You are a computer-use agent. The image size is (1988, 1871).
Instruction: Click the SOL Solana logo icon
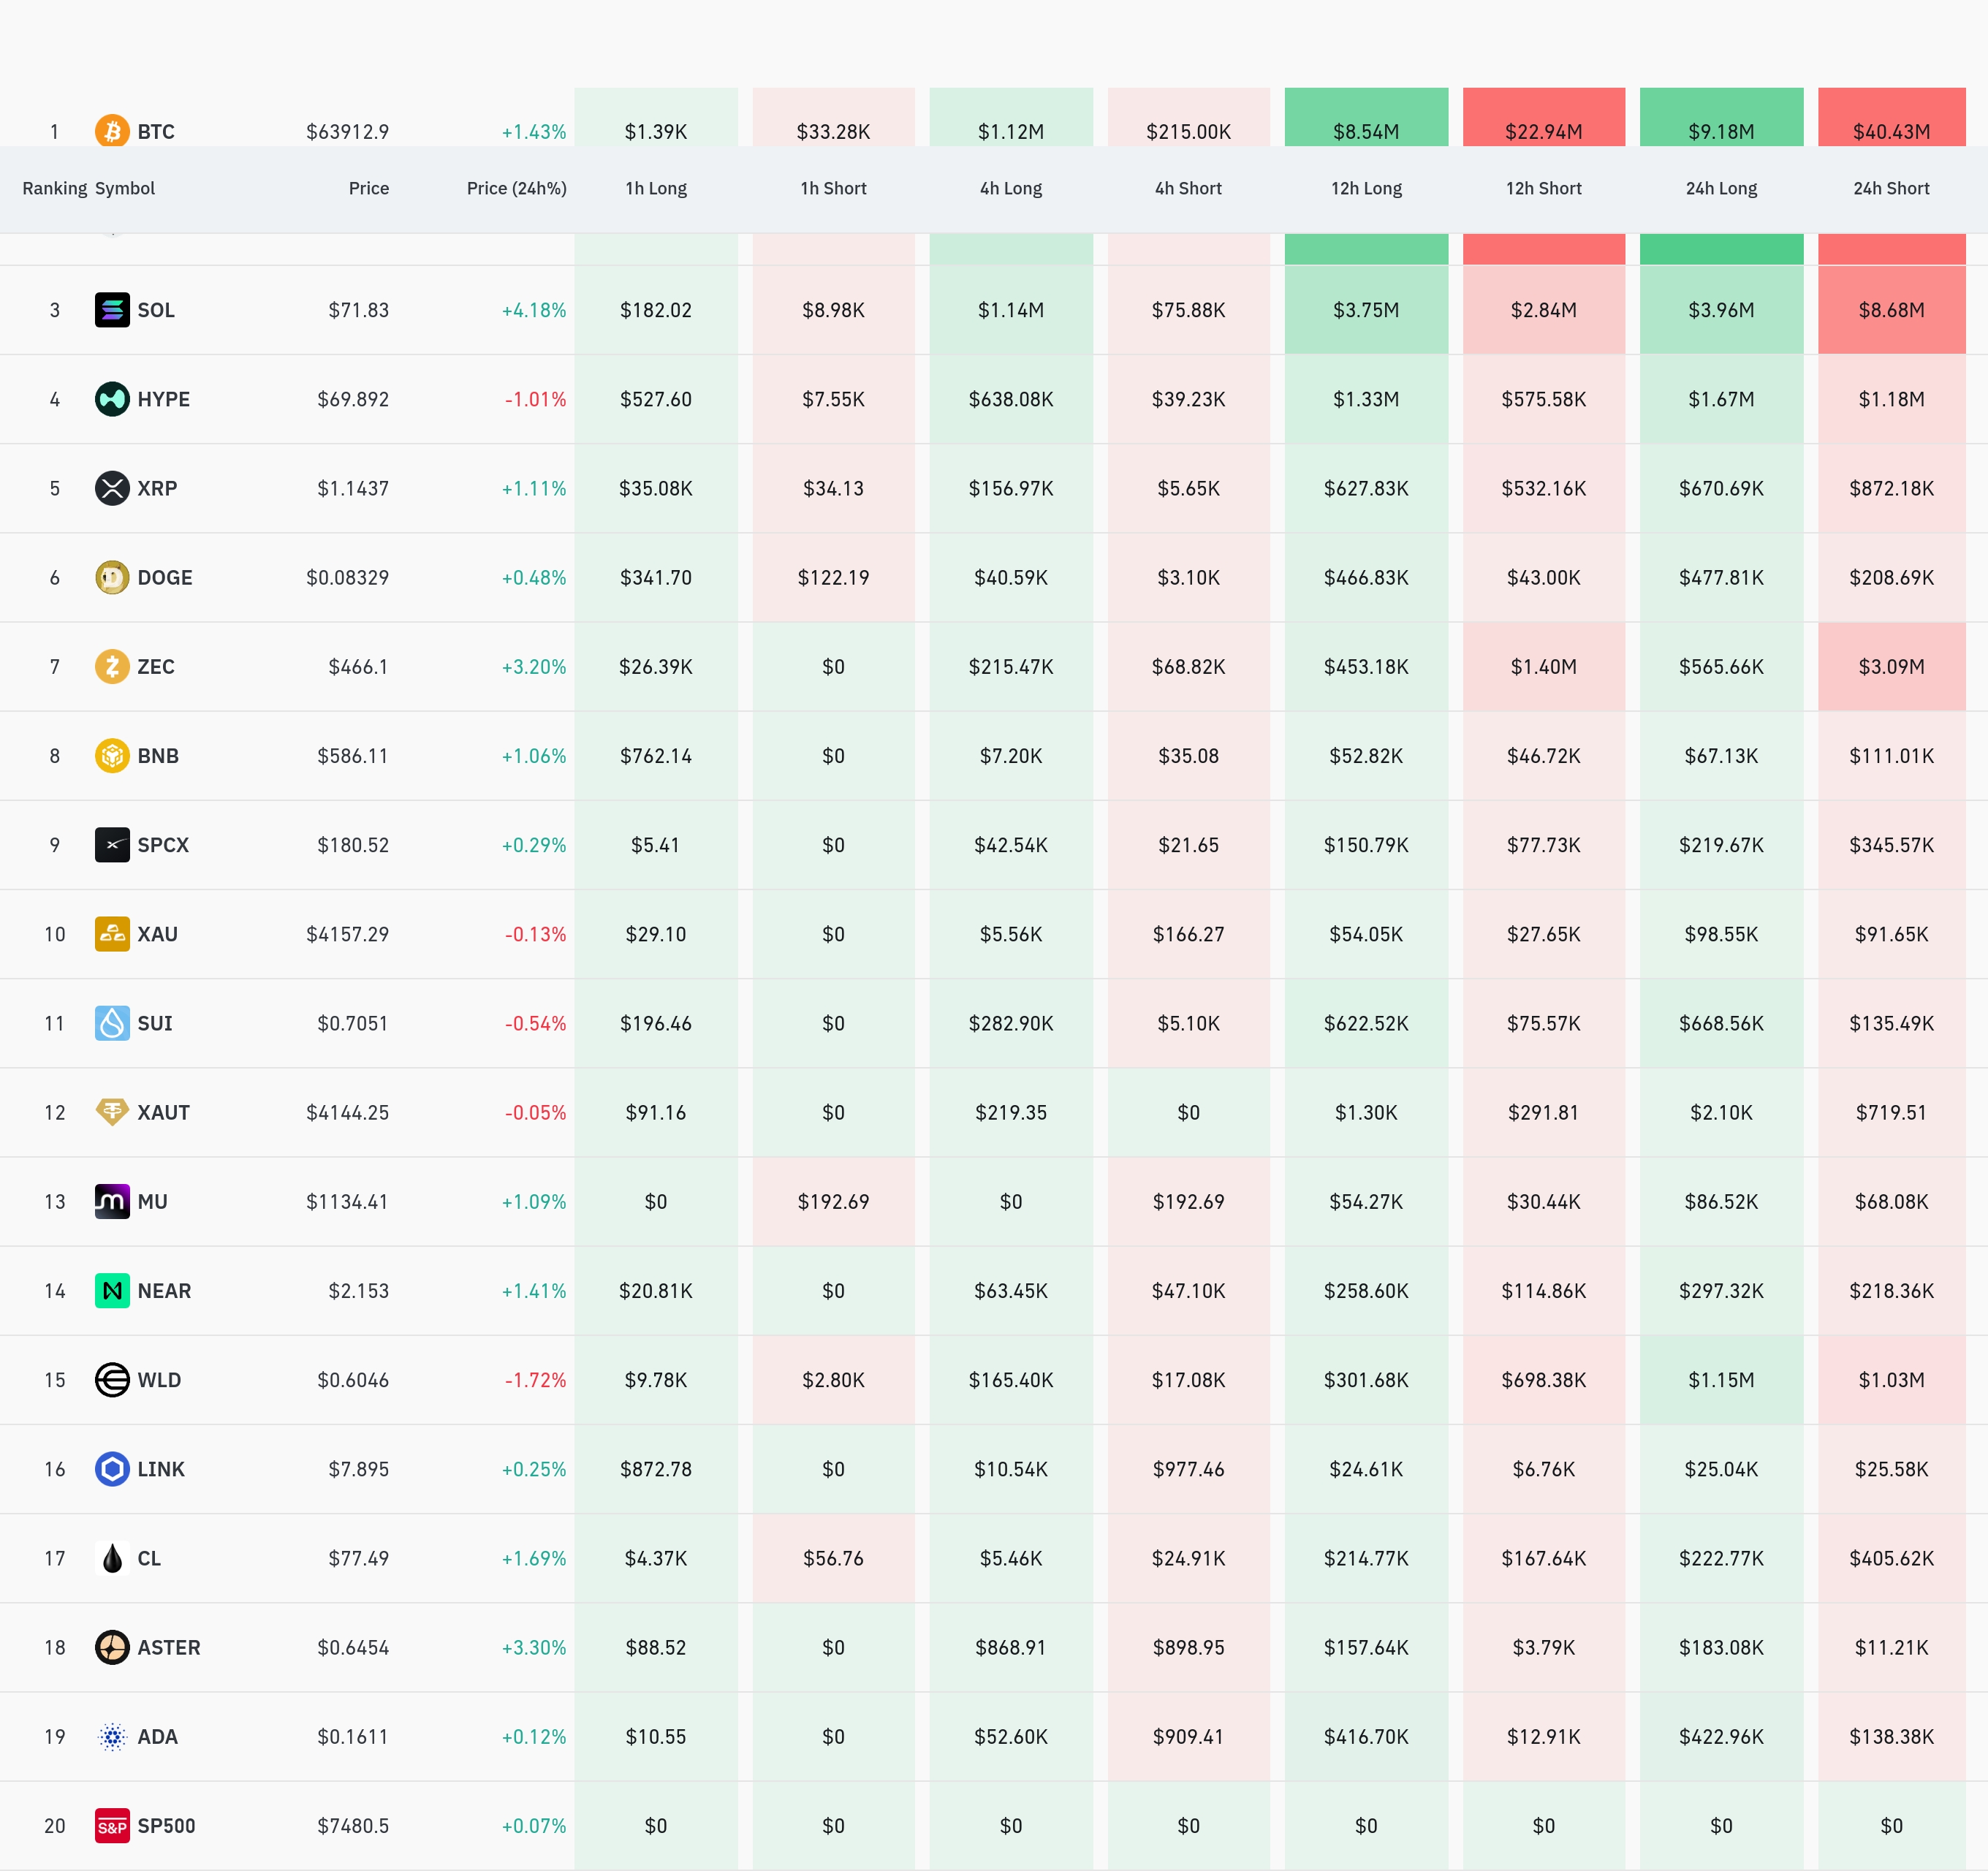[112, 310]
